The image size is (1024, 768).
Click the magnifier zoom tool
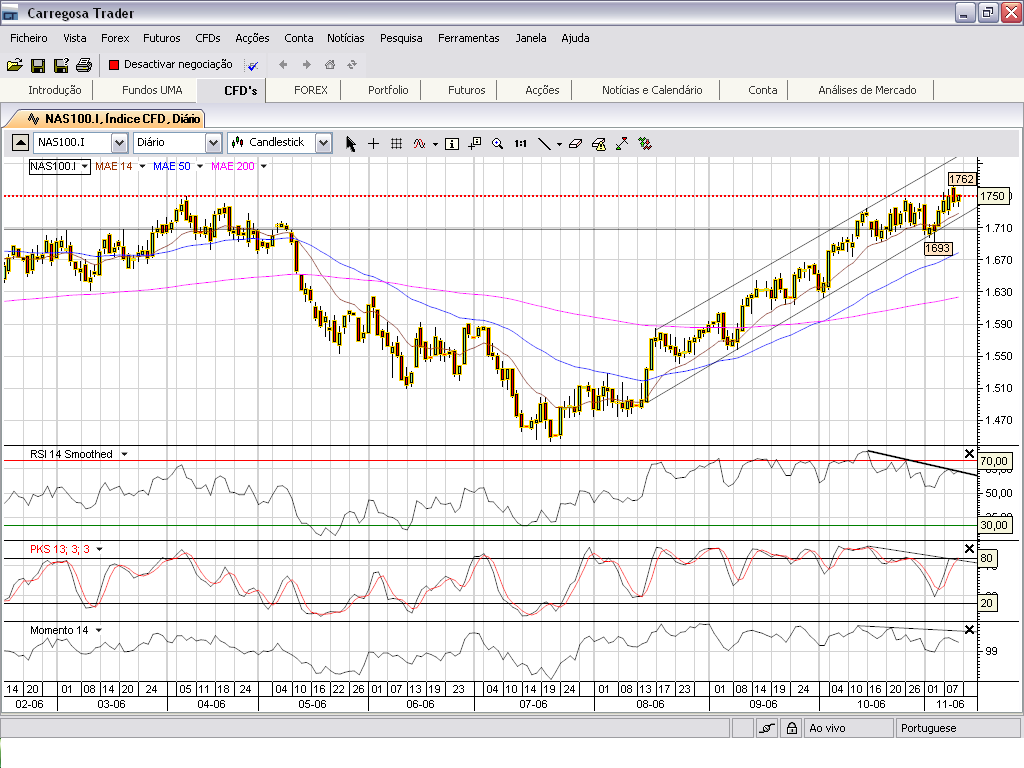click(x=497, y=143)
